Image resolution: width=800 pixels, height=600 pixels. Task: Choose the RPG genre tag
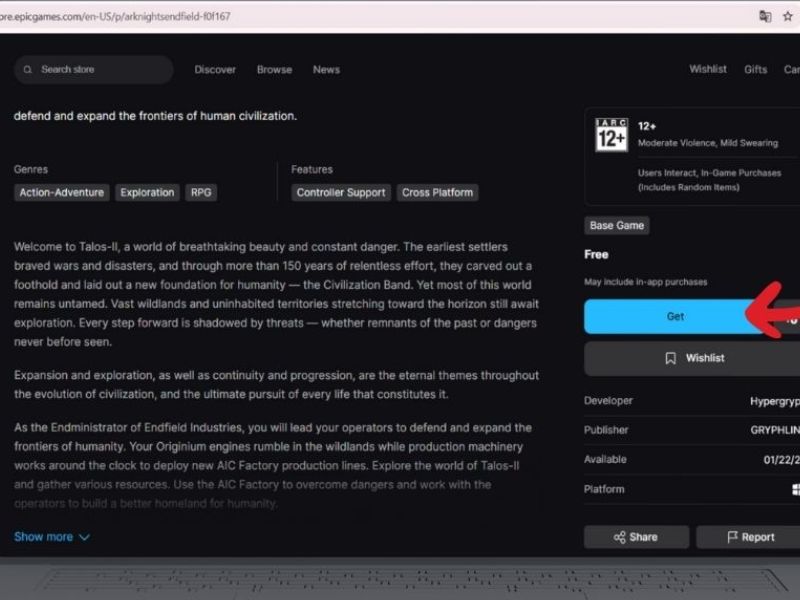[201, 192]
